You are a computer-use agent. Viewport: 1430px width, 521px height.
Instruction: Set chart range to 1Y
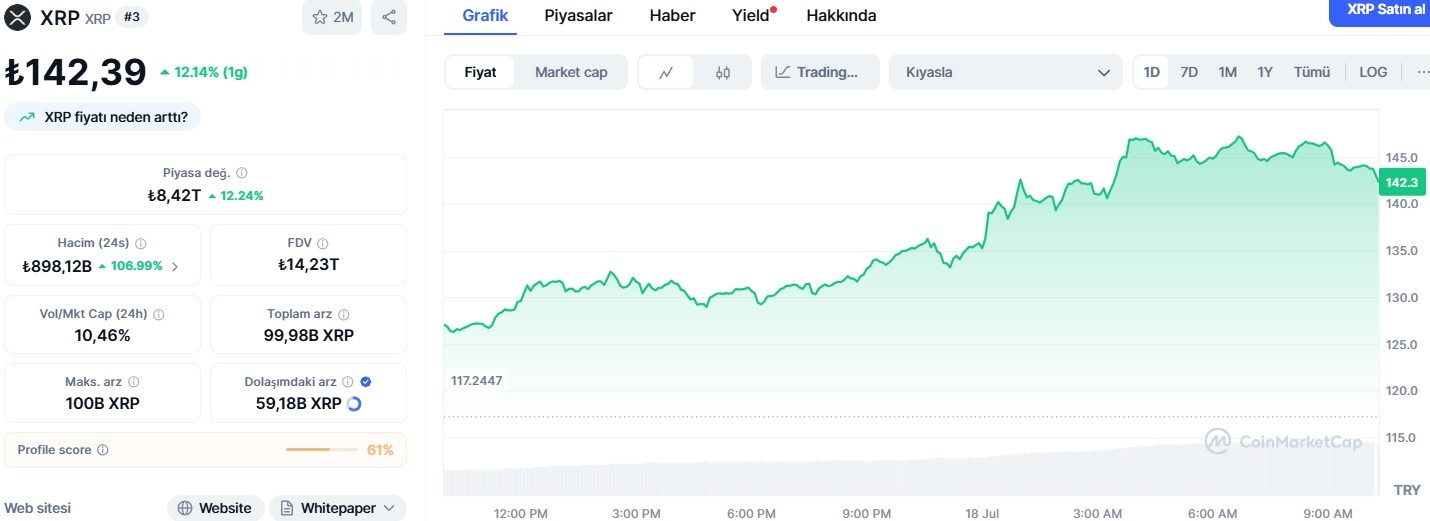[x=1265, y=72]
